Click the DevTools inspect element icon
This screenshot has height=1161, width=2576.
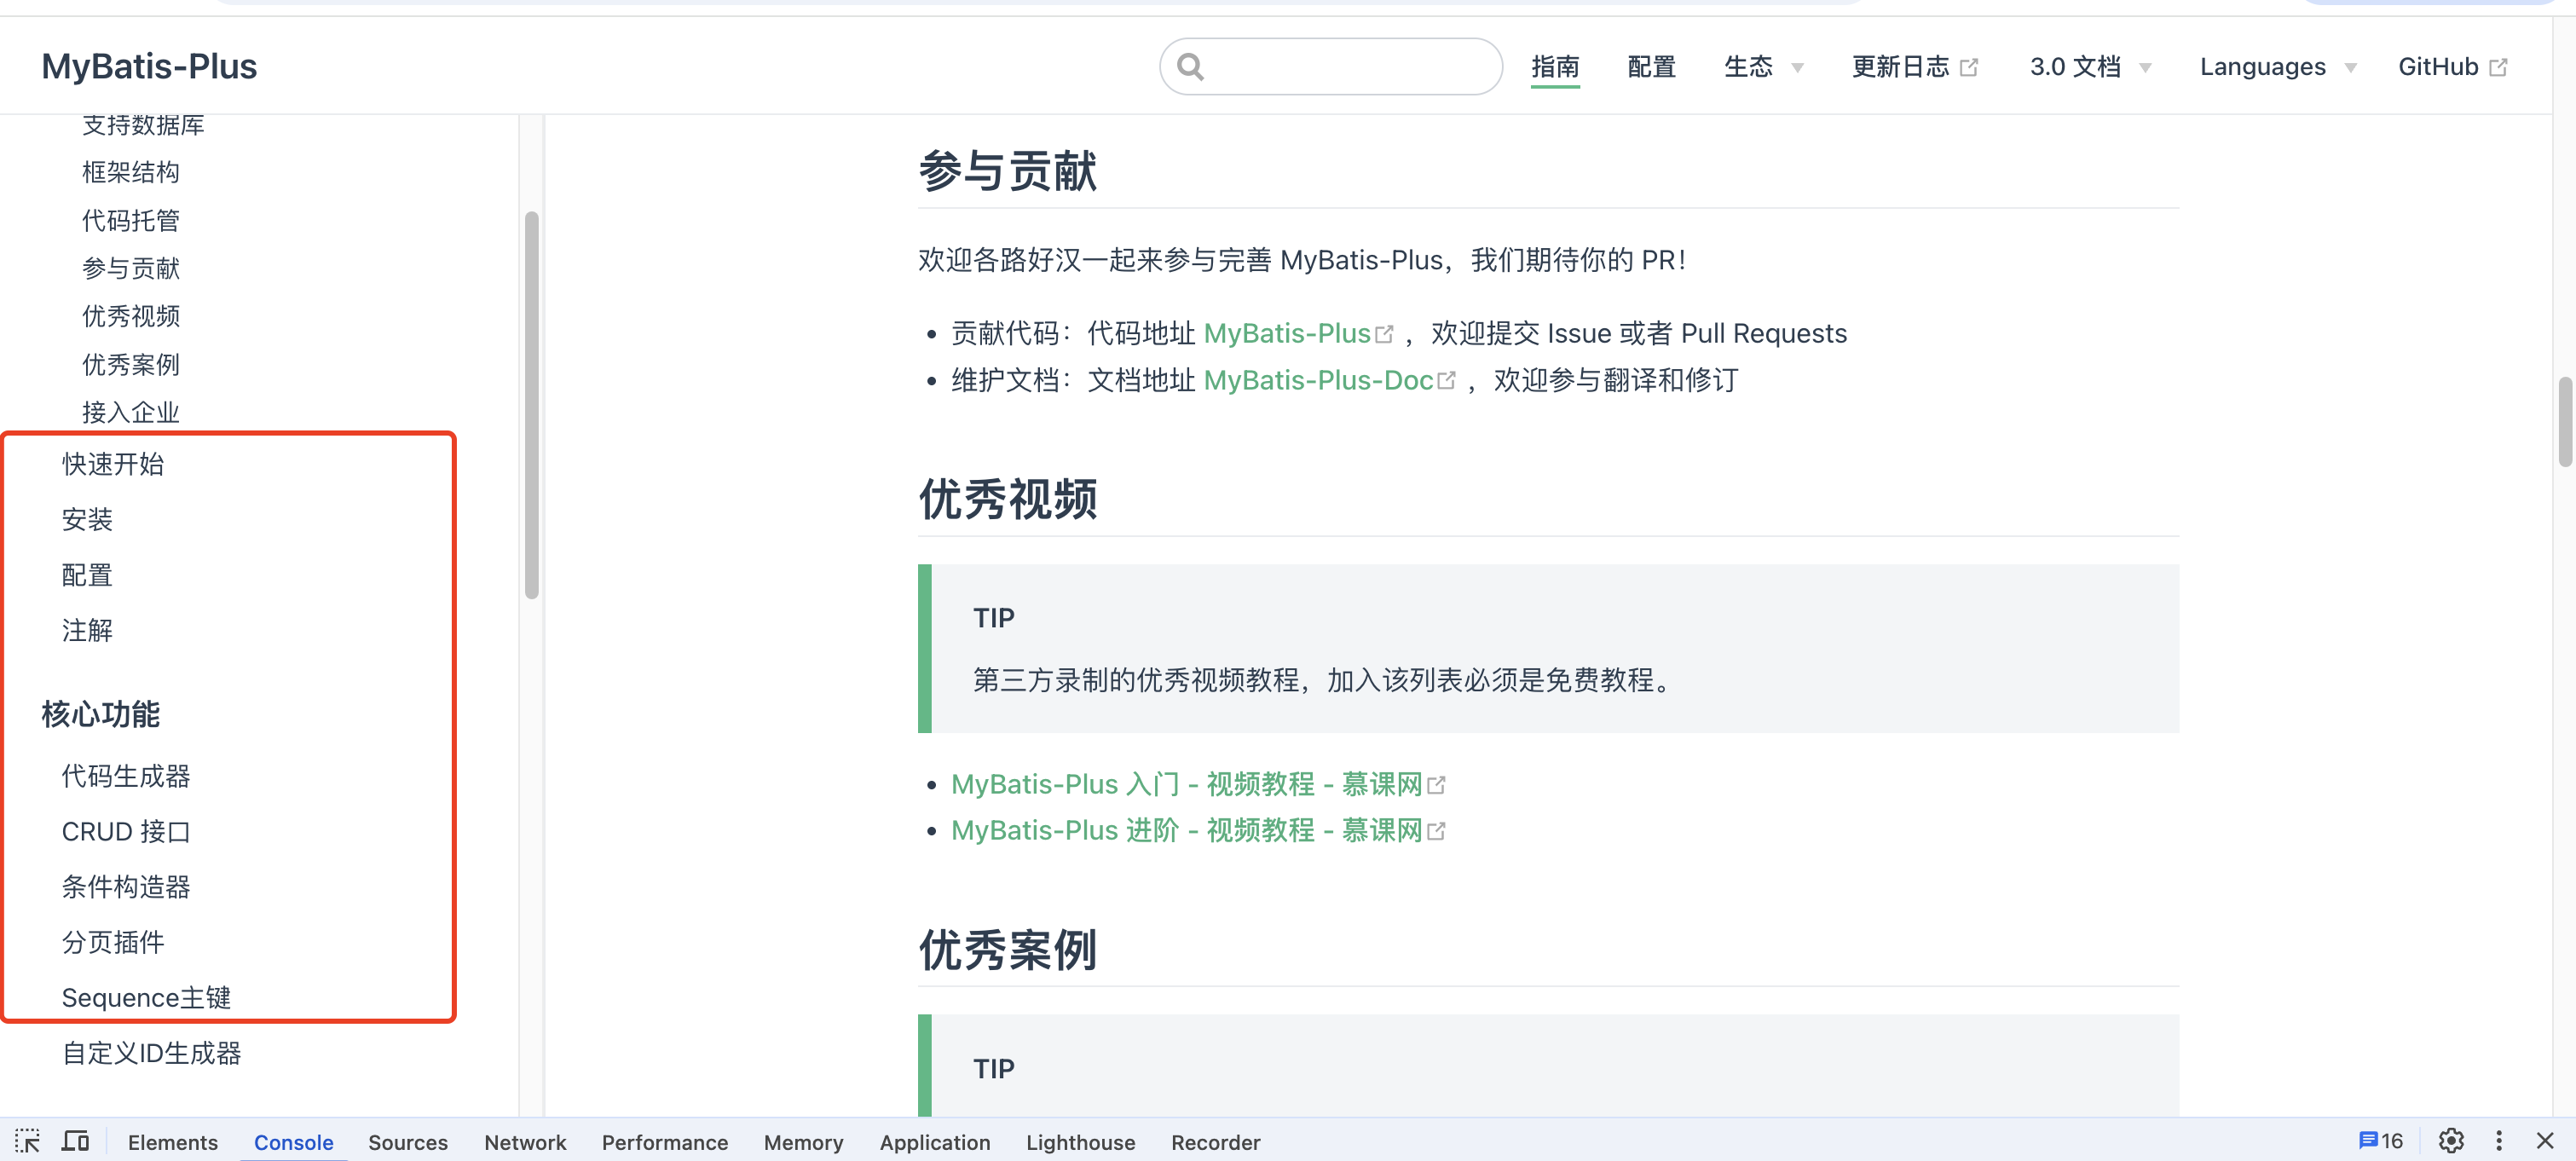tap(27, 1141)
